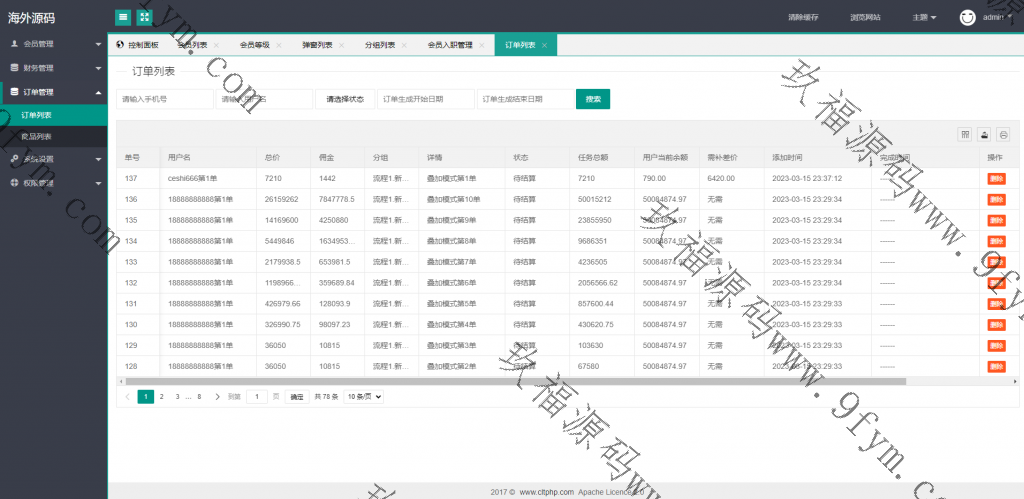Collapse the sidebar with the menu icon
Viewport: 1024px width, 499px height.
tap(123, 17)
